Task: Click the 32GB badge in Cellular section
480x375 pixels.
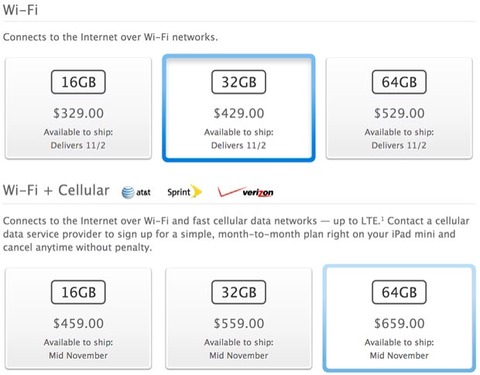Action: 239,292
